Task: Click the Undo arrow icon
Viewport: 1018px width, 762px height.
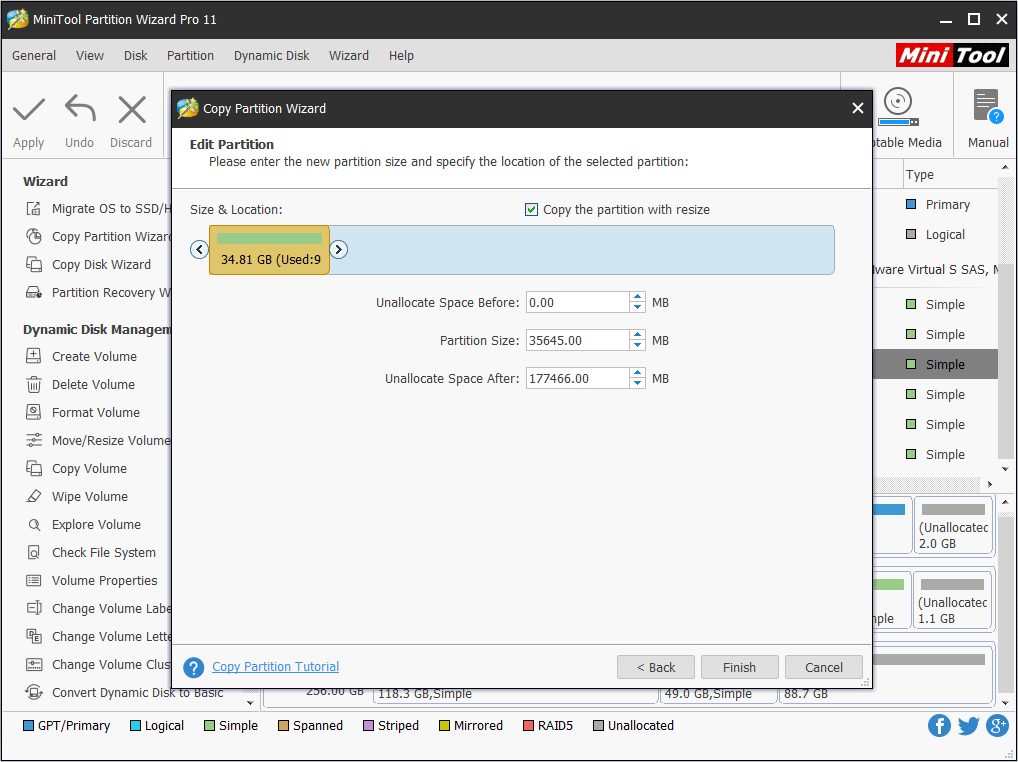Action: [80, 109]
